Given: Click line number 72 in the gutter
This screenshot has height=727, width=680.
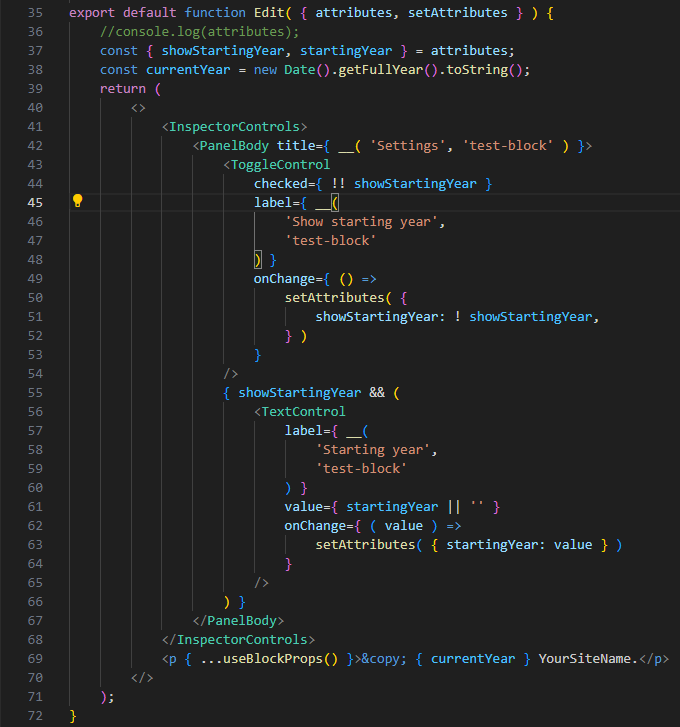Looking at the screenshot, I should point(35,715).
